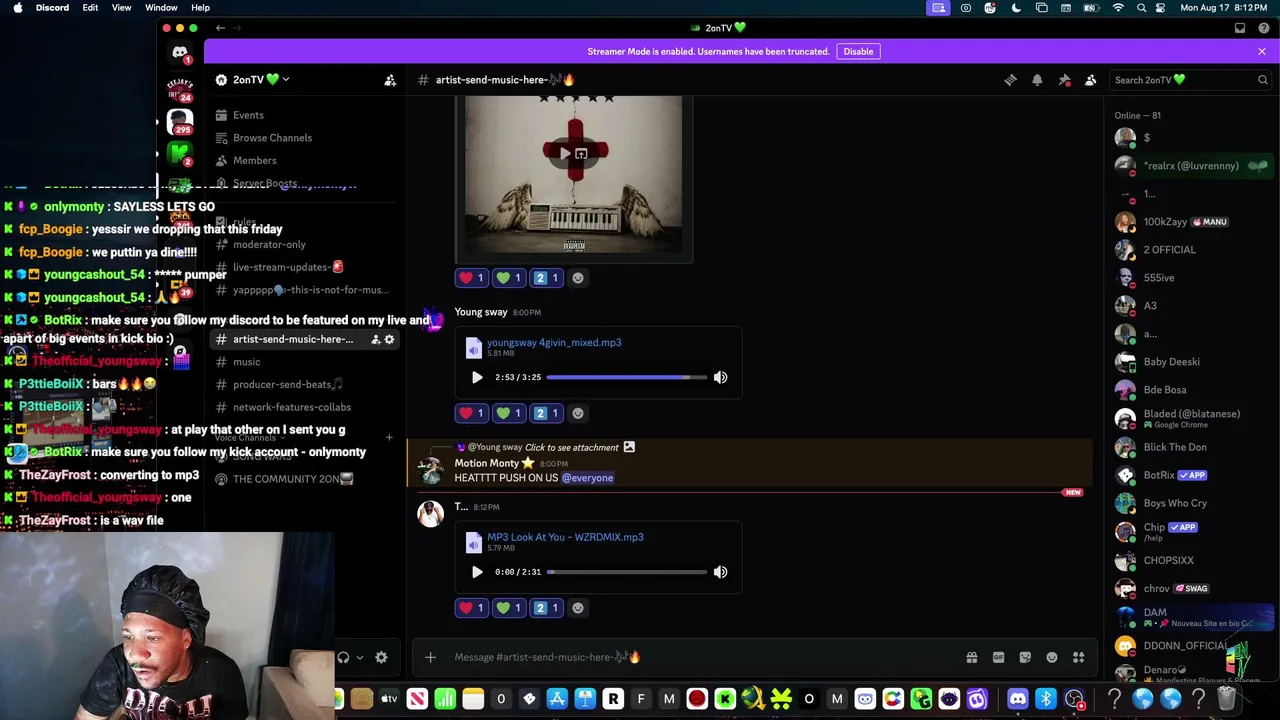1280x720 pixels.
Task: Disable Streamer Mode
Action: point(858,51)
